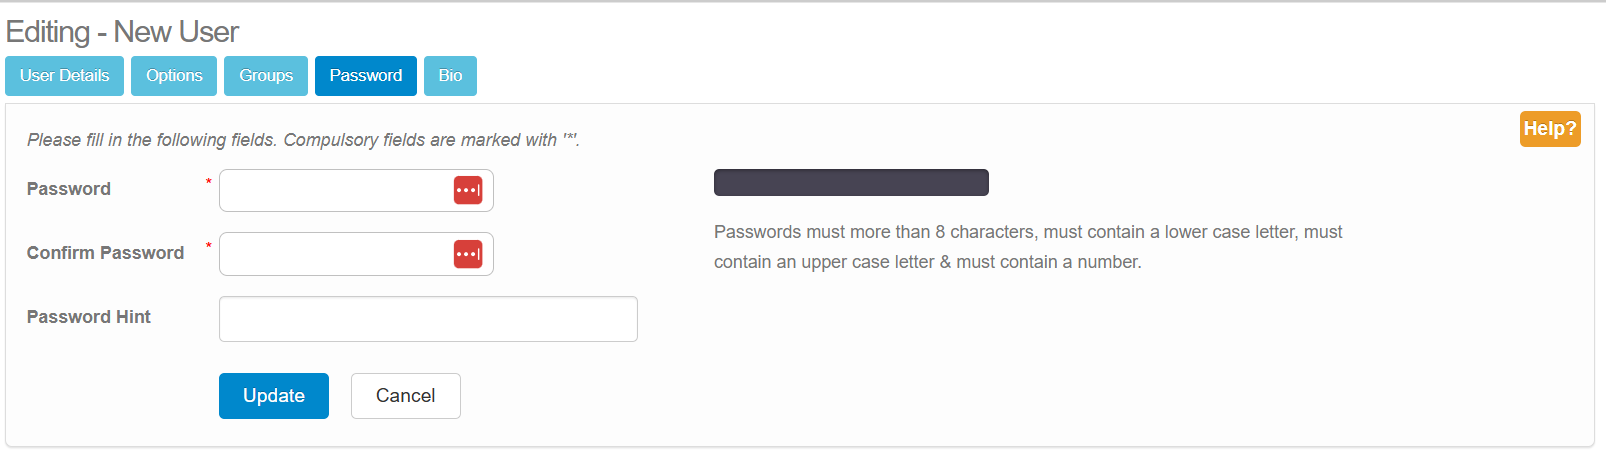Click the password requirements description text
Viewport: 1606px width, 458px height.
coord(1027,247)
